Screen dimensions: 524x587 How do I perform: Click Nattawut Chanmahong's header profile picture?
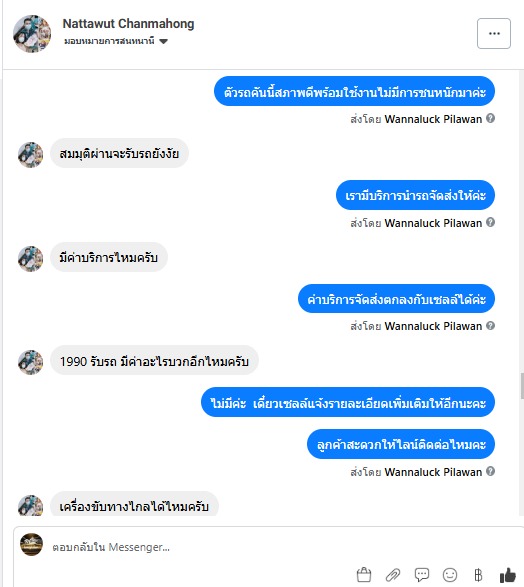pyautogui.click(x=32, y=33)
